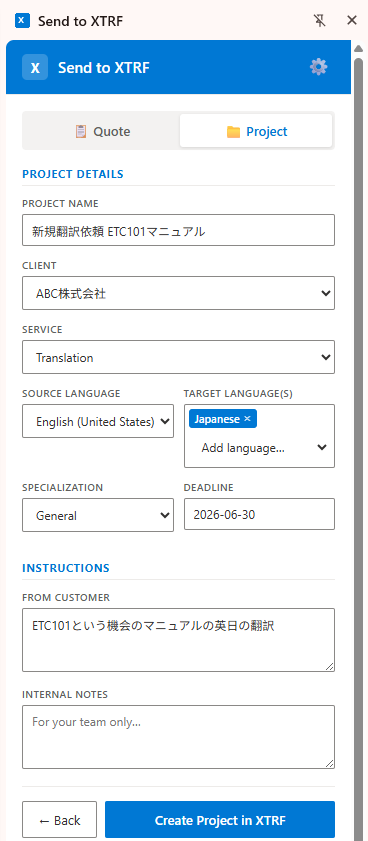Click Create Project in XTRF button

tap(220, 820)
